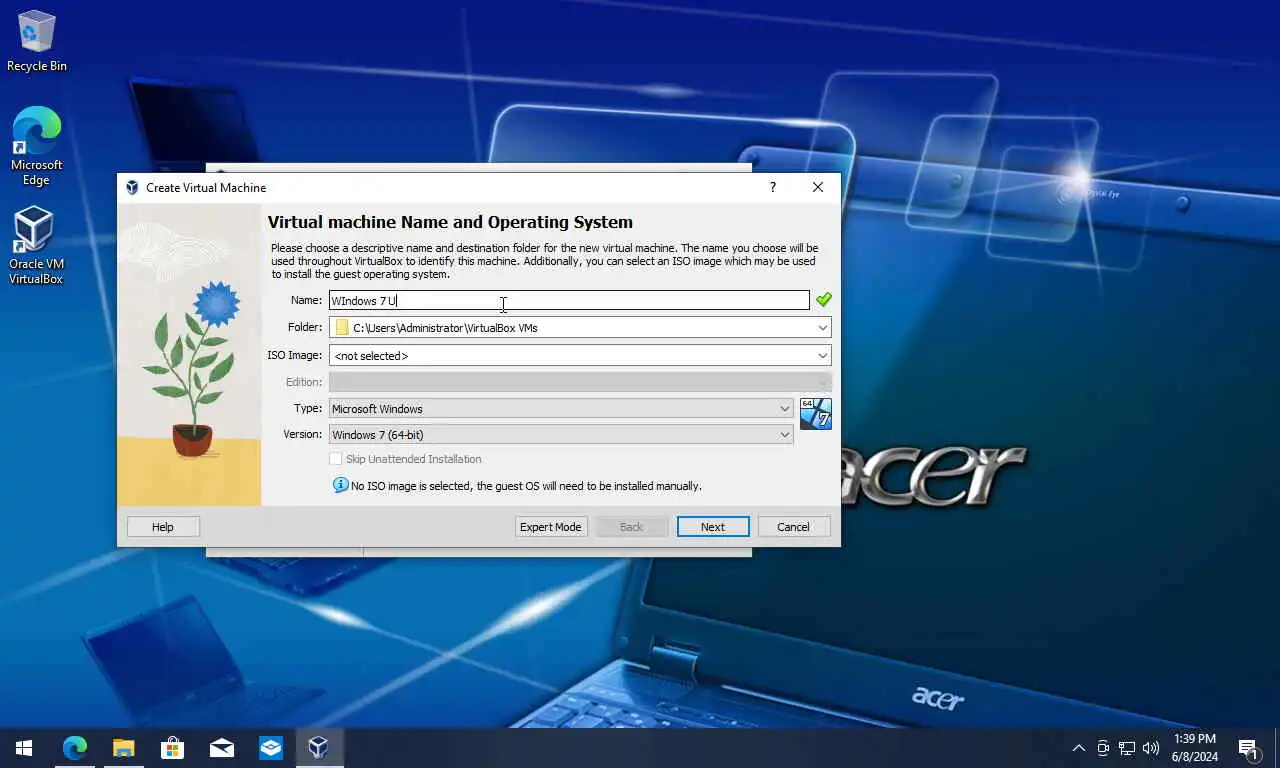Open the blue box app on the taskbar
1280x768 pixels.
tap(270, 747)
